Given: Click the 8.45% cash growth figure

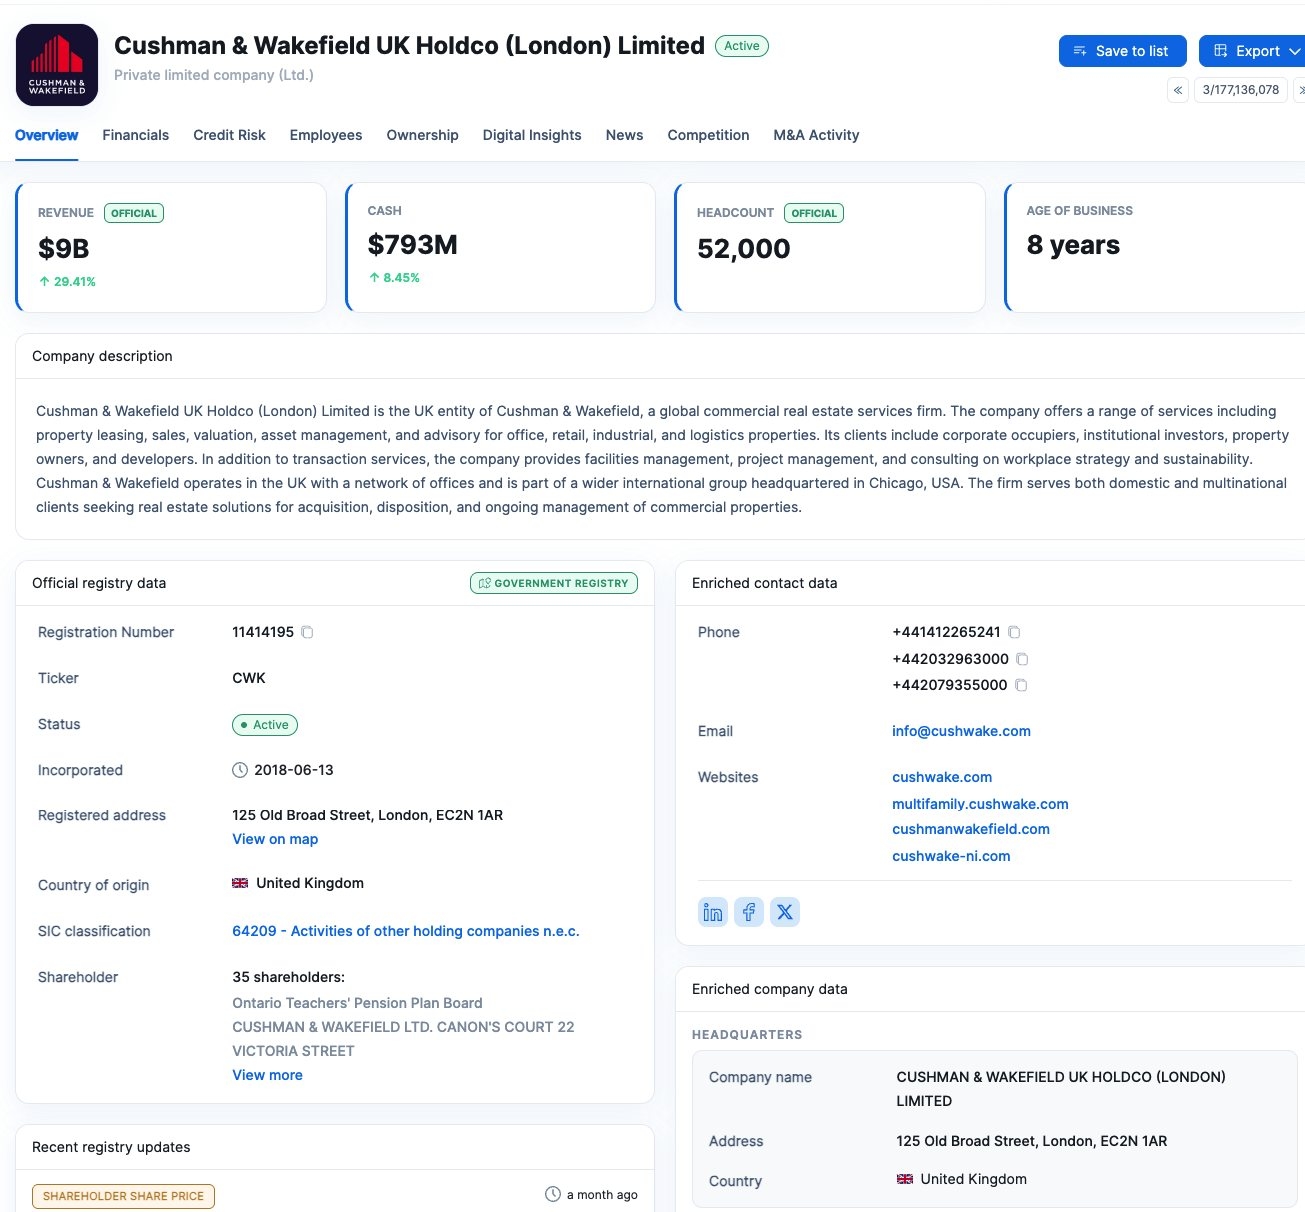Looking at the screenshot, I should [394, 278].
